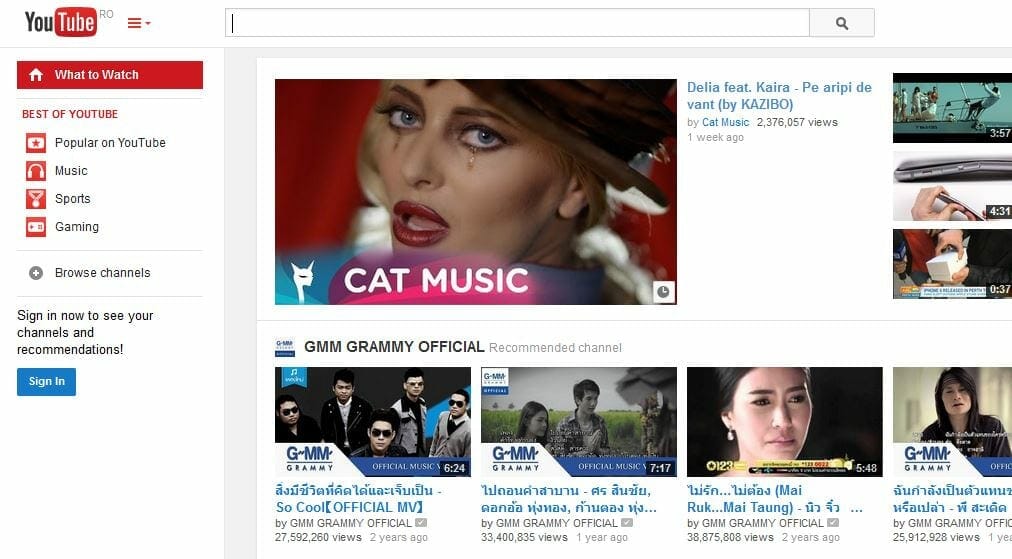
Task: Open Popular on YouTube star icon
Action: point(36,143)
